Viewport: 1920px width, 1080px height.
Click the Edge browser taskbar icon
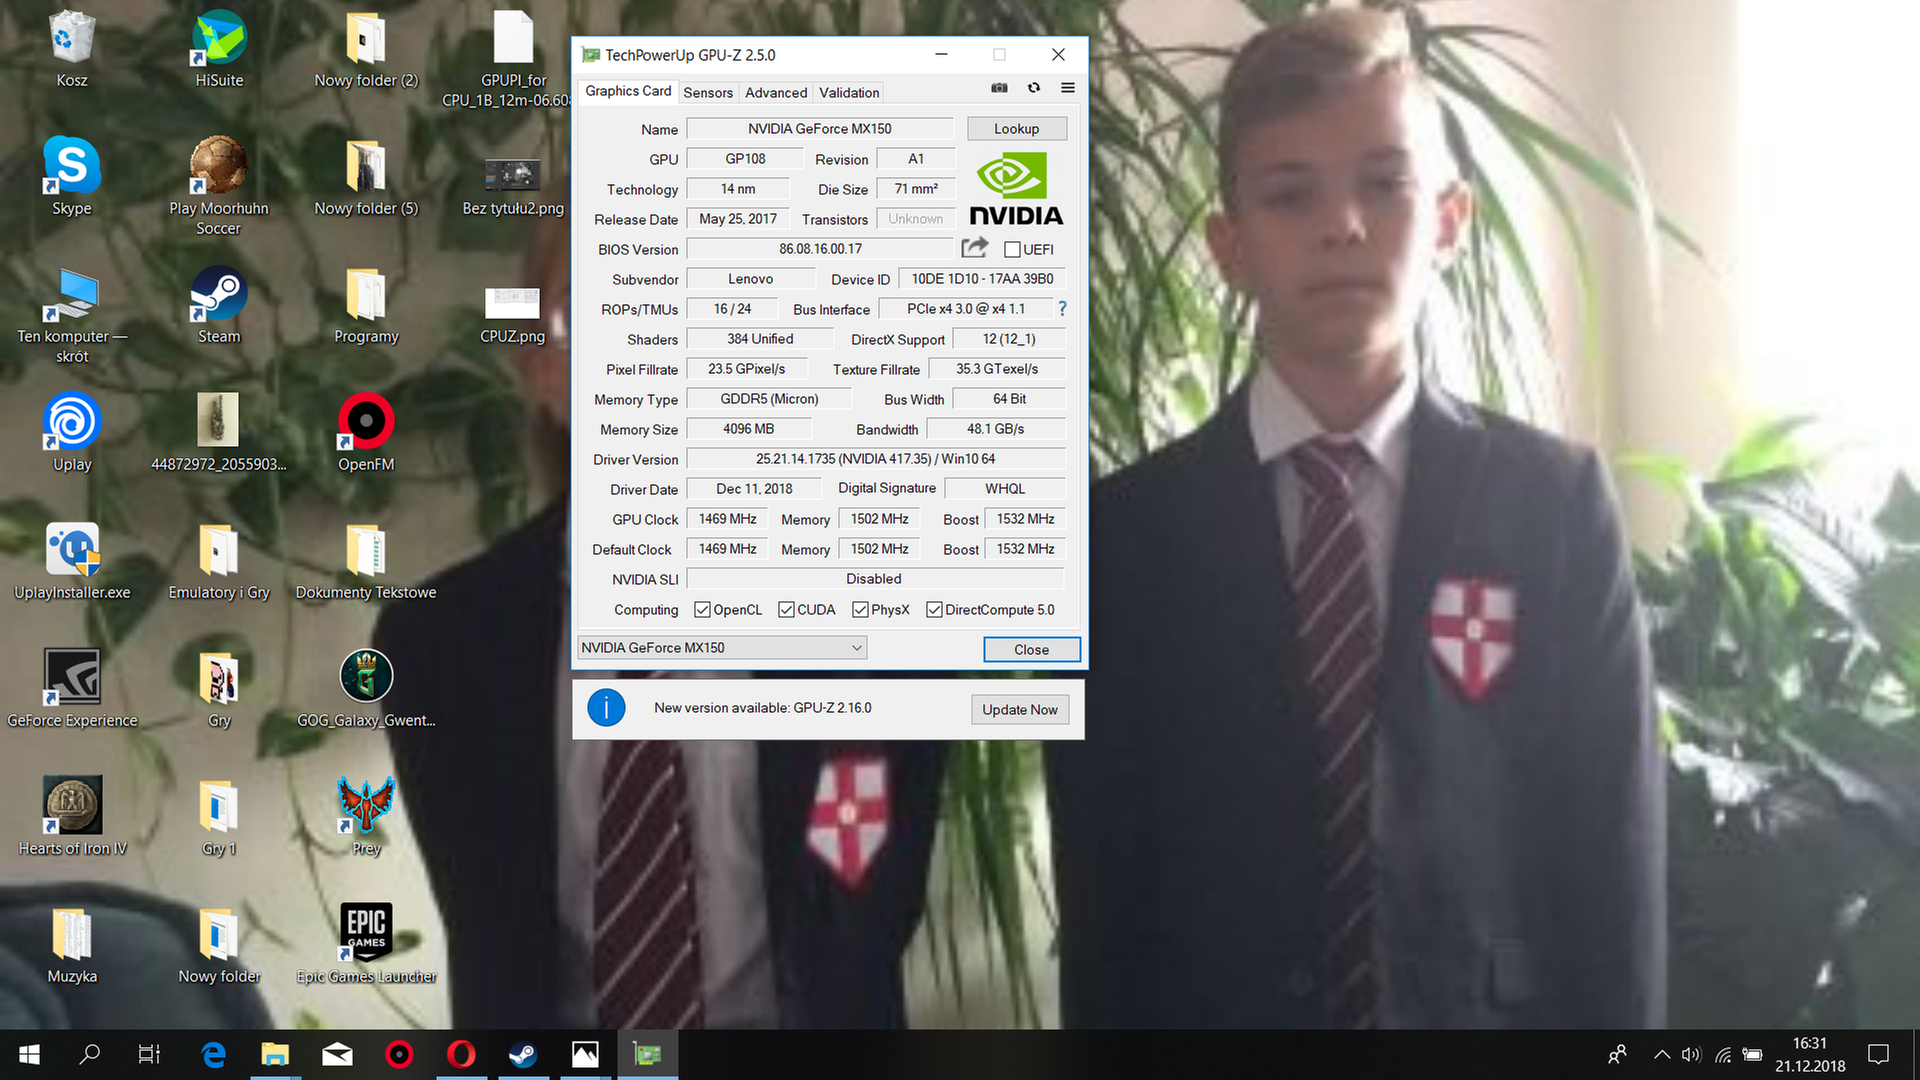[x=213, y=1054]
